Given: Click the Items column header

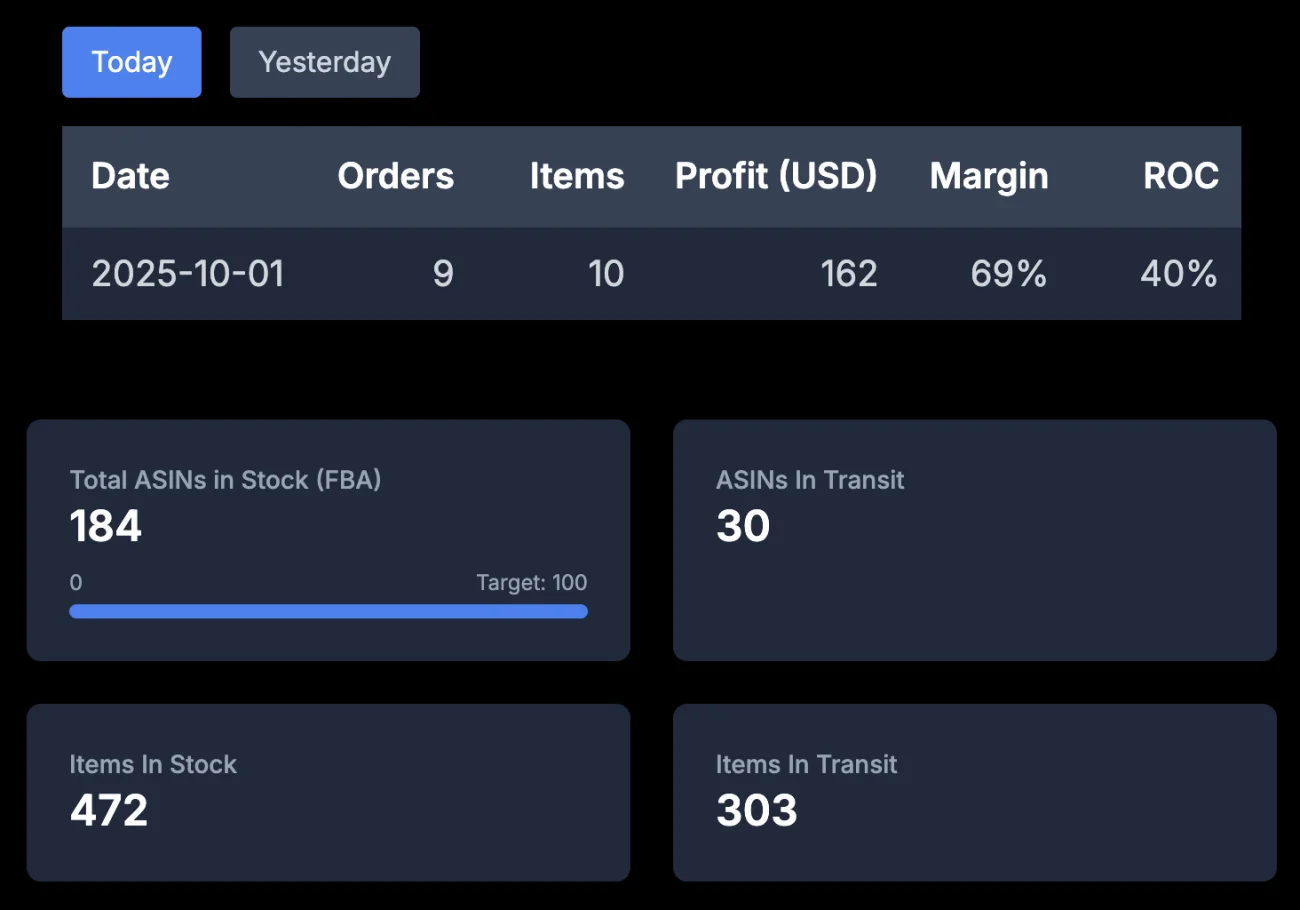Looking at the screenshot, I should click(576, 176).
